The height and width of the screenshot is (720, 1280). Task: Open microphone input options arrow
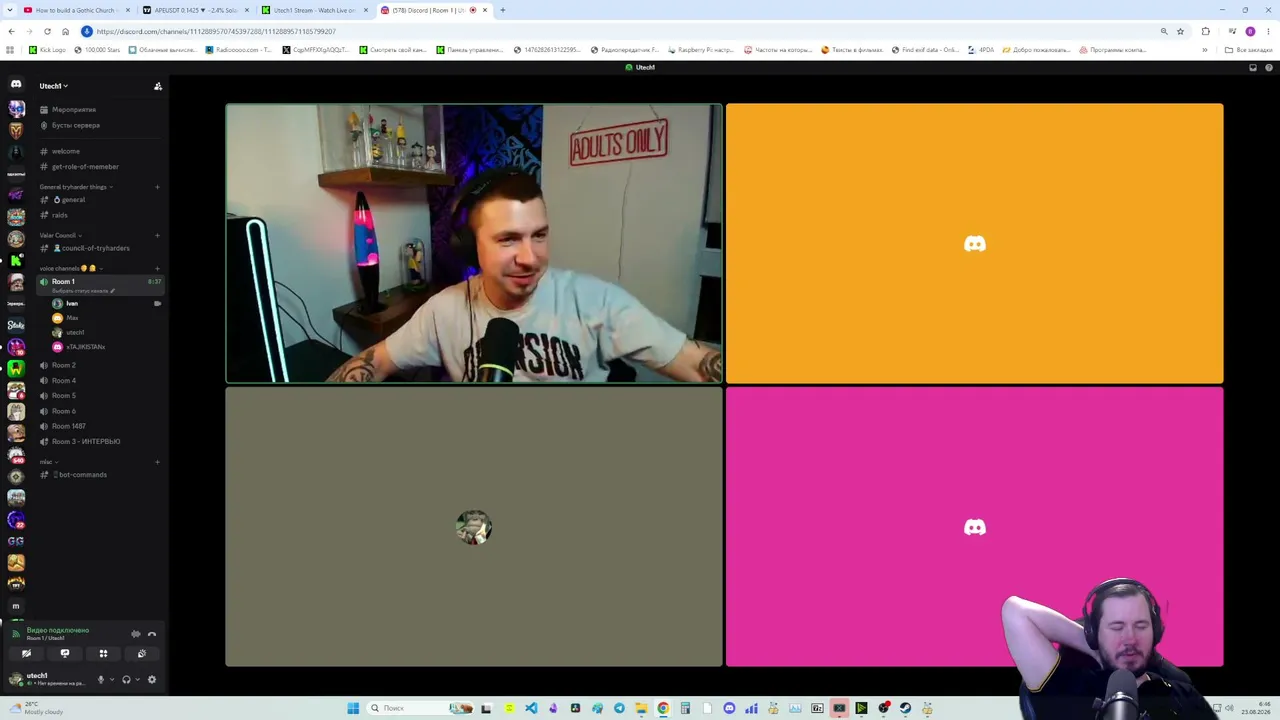pos(111,680)
